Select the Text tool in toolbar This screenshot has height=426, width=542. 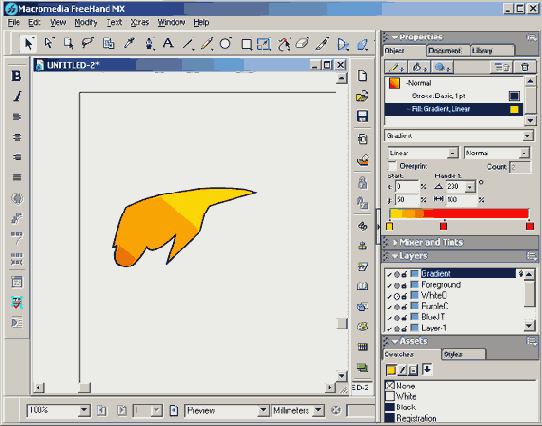tap(168, 44)
